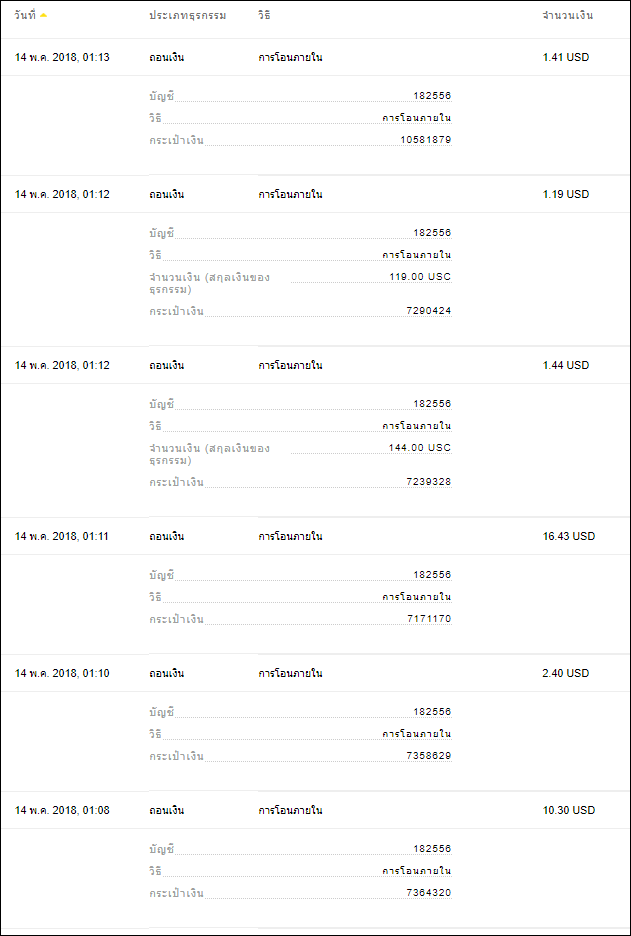Image resolution: width=631 pixels, height=936 pixels.
Task: Click account number 182556 in first transaction
Action: click(432, 96)
